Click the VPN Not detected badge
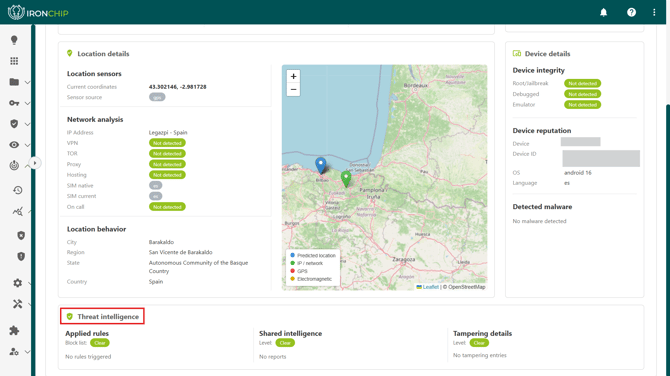 167,143
